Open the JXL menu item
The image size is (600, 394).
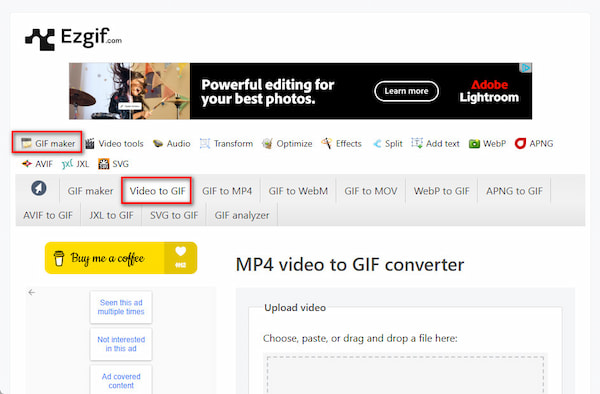pyautogui.click(x=75, y=164)
